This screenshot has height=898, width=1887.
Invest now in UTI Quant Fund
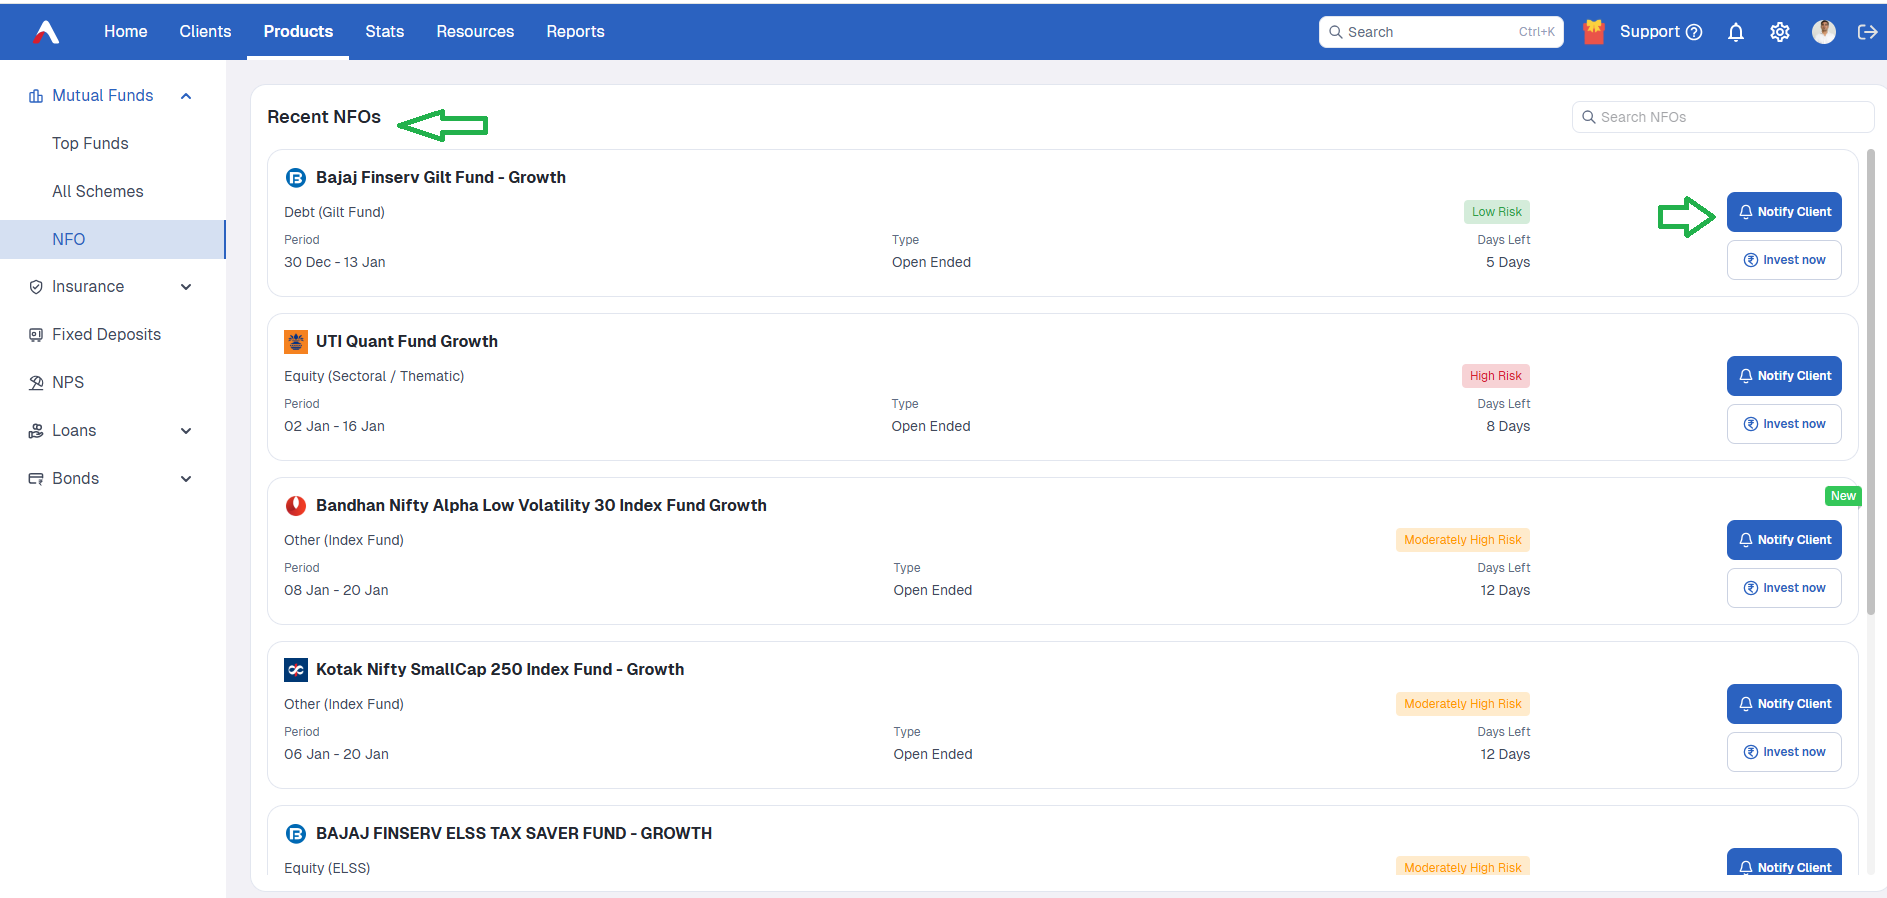pos(1784,424)
